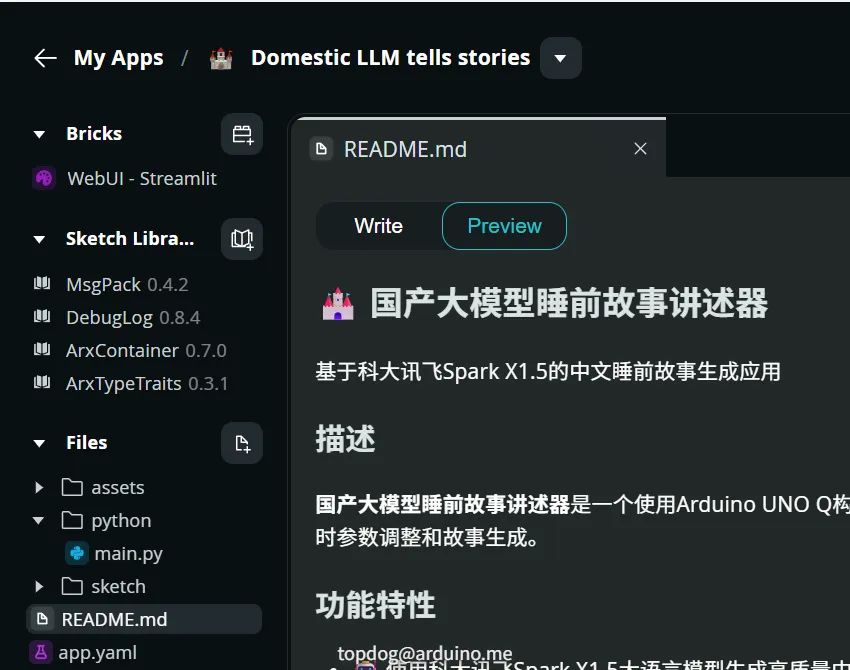The image size is (850, 670).
Task: Switch to Preview mode
Action: (x=504, y=226)
